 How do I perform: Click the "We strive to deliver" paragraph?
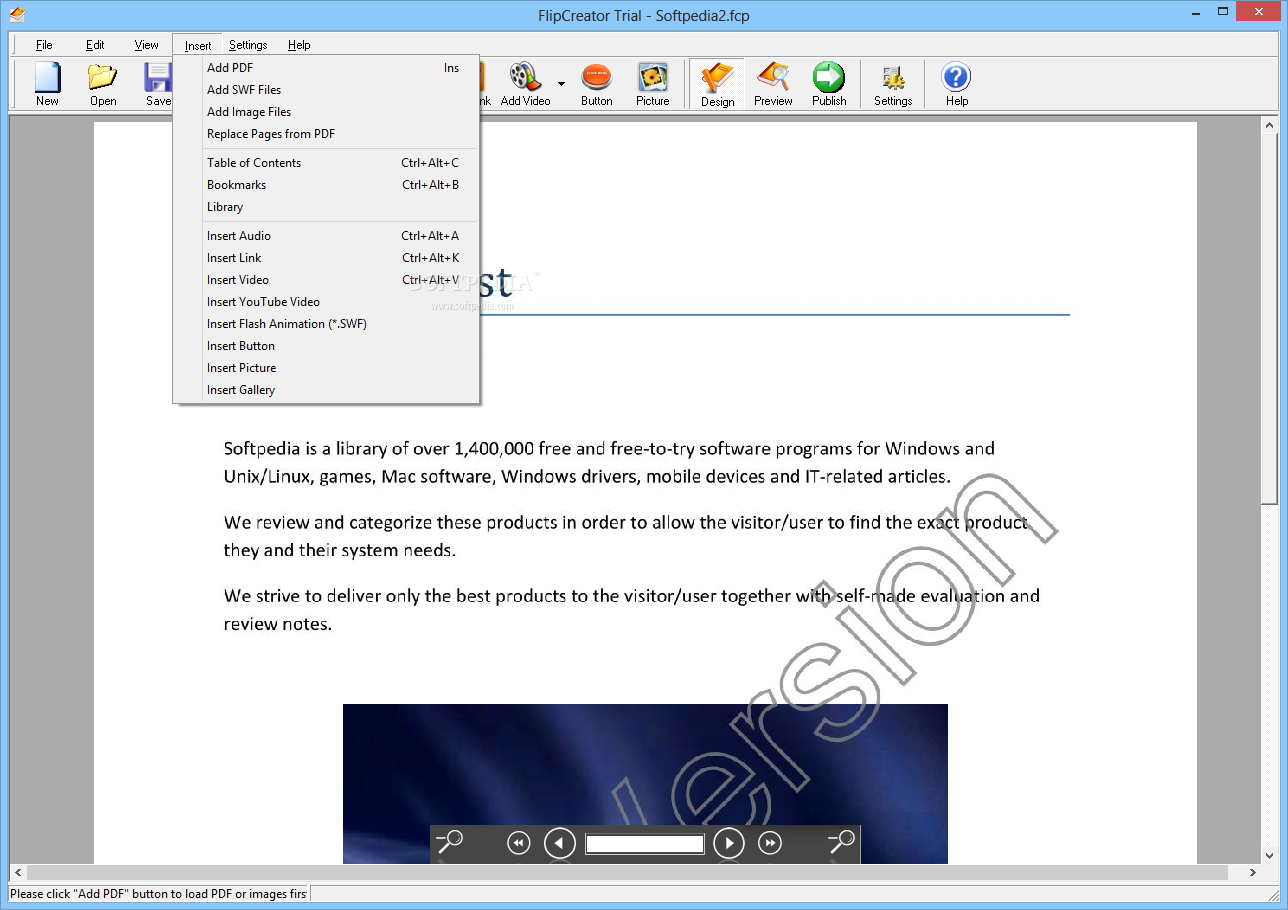coord(632,610)
